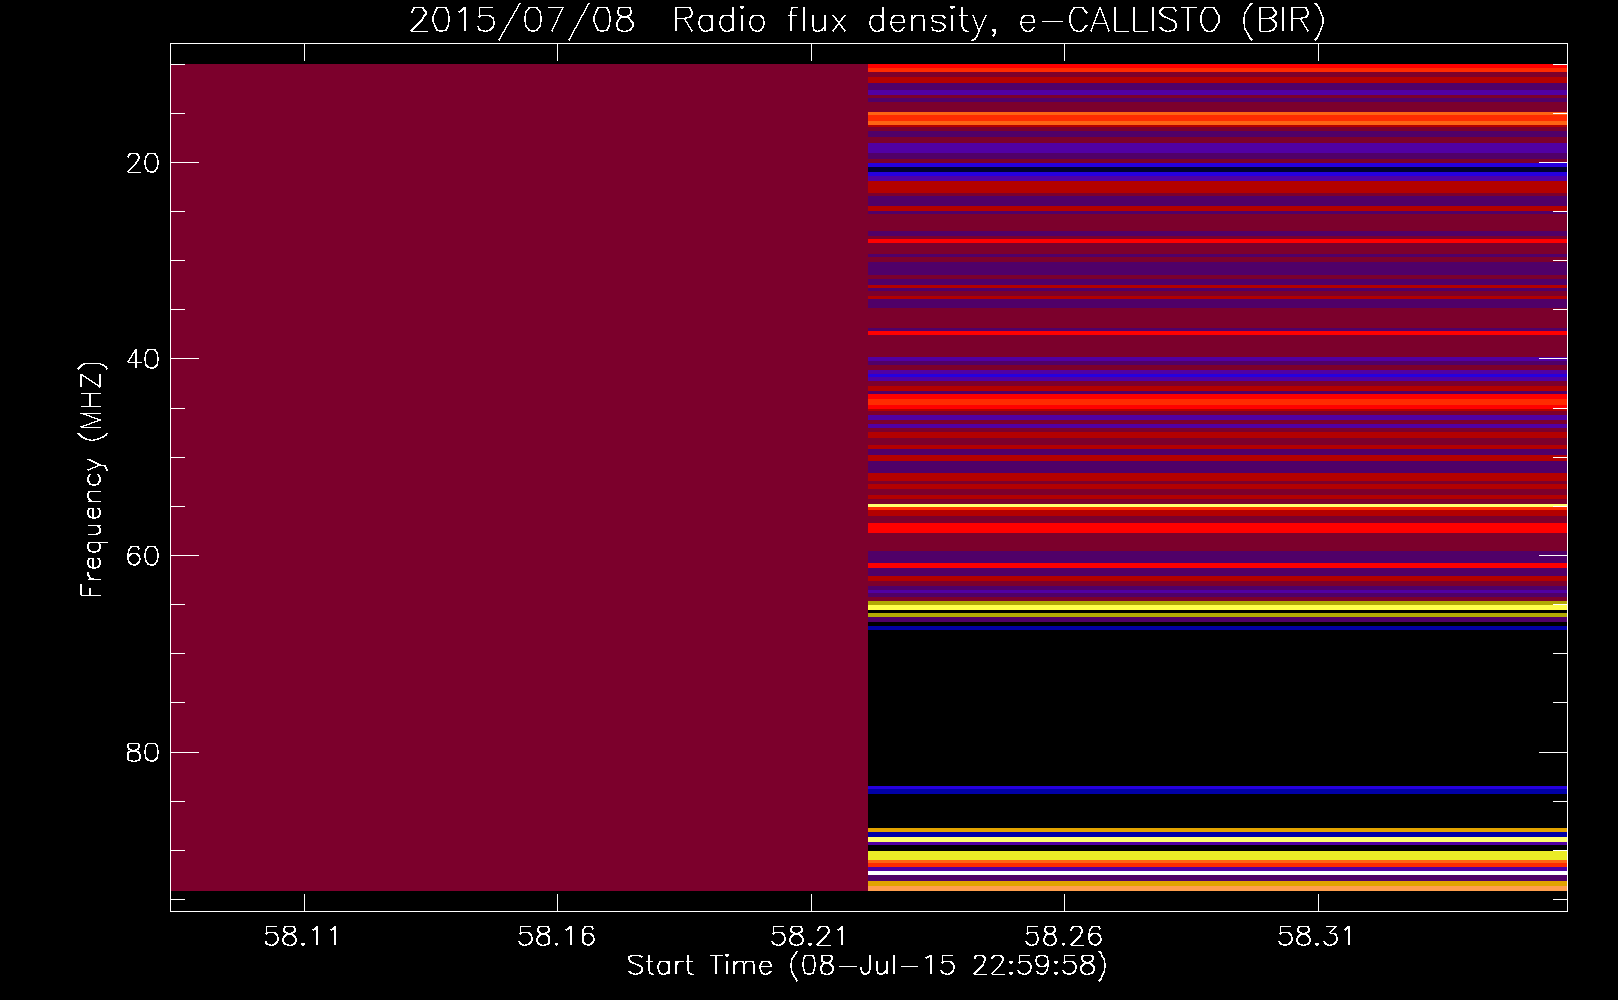Click the plot title 2015/07/08 Radio flux density
This screenshot has width=1618, height=1000.
tap(867, 20)
